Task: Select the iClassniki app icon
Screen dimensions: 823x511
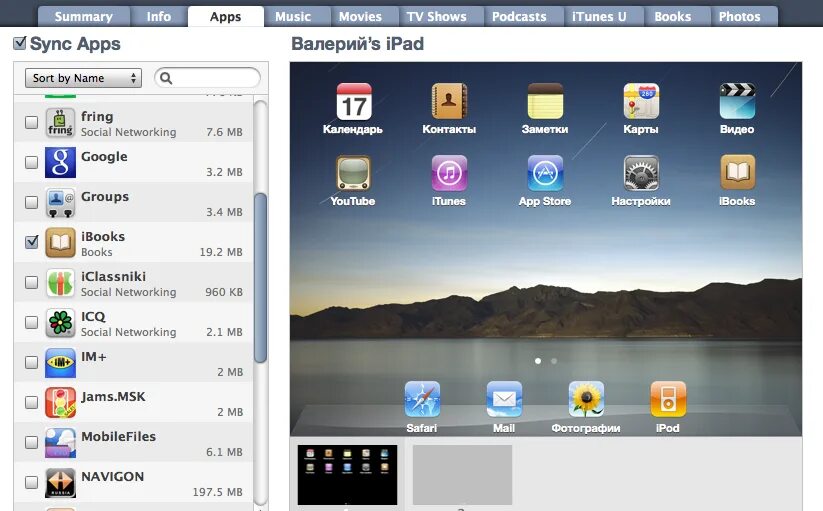Action: pos(60,282)
